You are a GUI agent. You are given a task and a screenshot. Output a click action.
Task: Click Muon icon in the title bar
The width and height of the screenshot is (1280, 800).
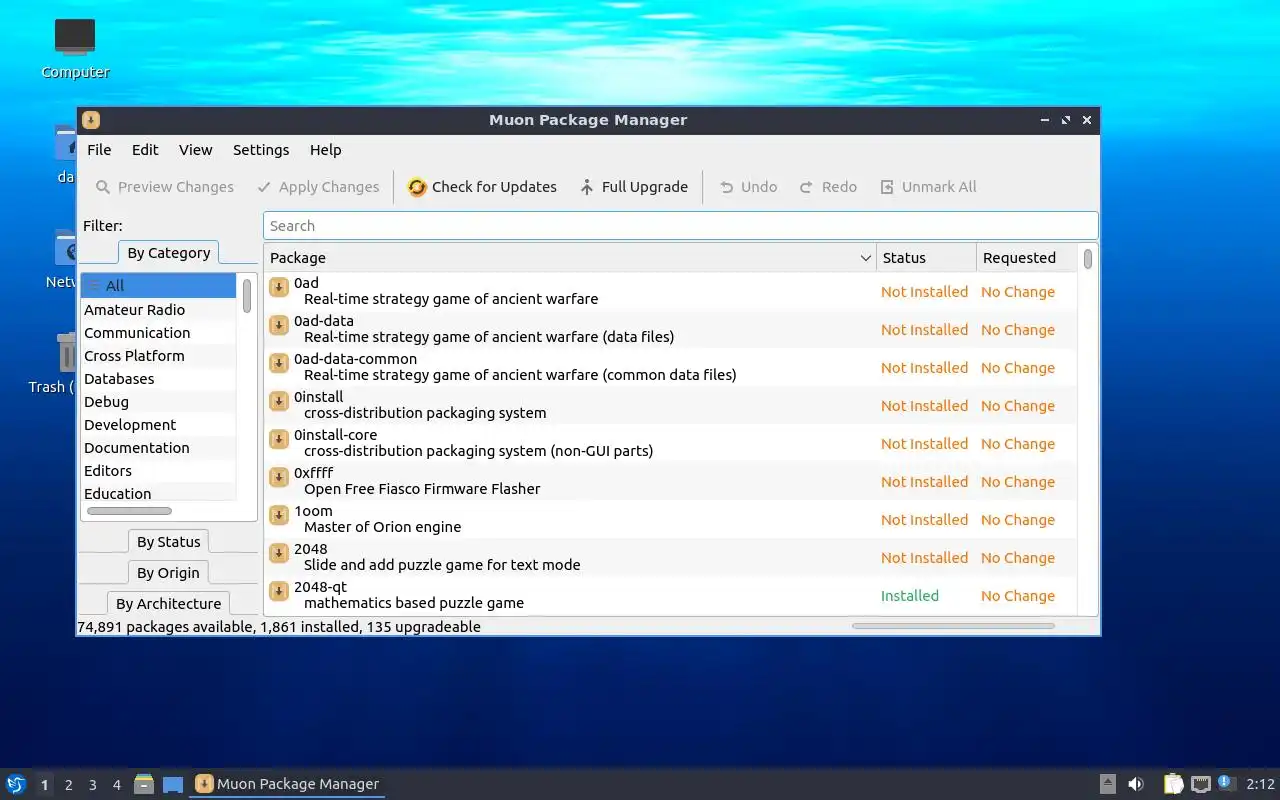pyautogui.click(x=90, y=120)
